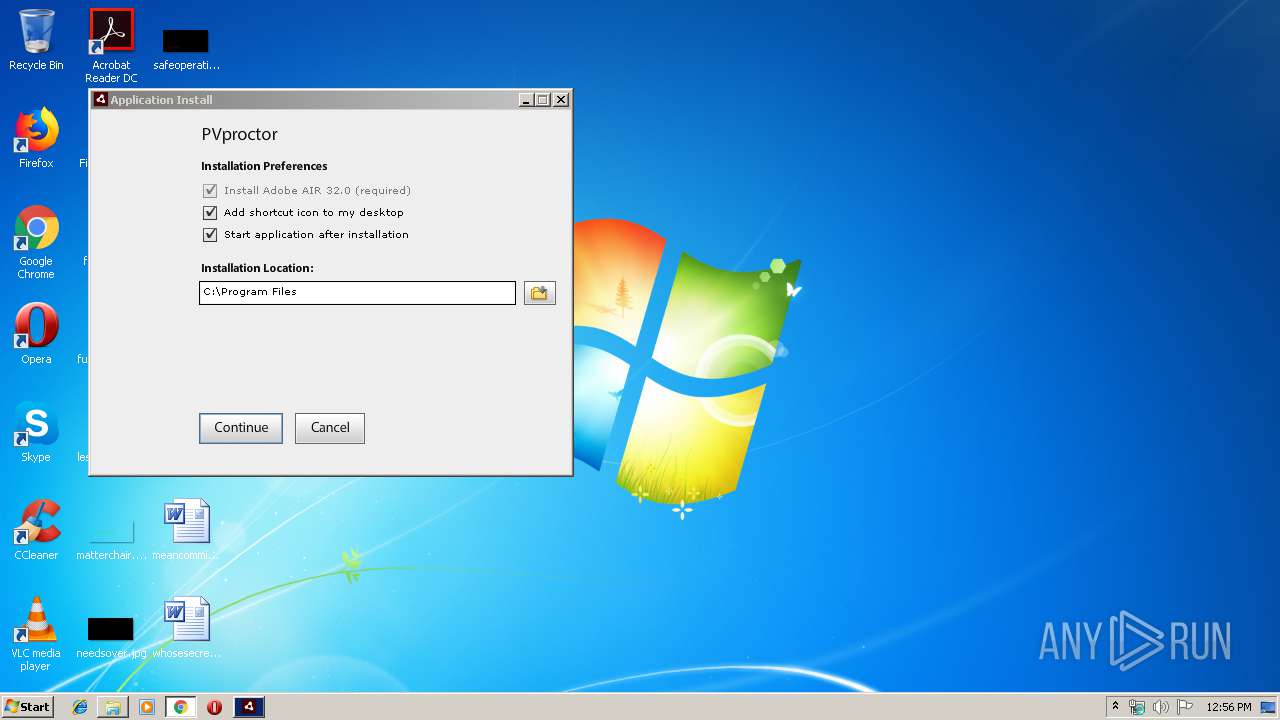Show hidden system tray icons
1280x720 pixels.
[x=1116, y=707]
